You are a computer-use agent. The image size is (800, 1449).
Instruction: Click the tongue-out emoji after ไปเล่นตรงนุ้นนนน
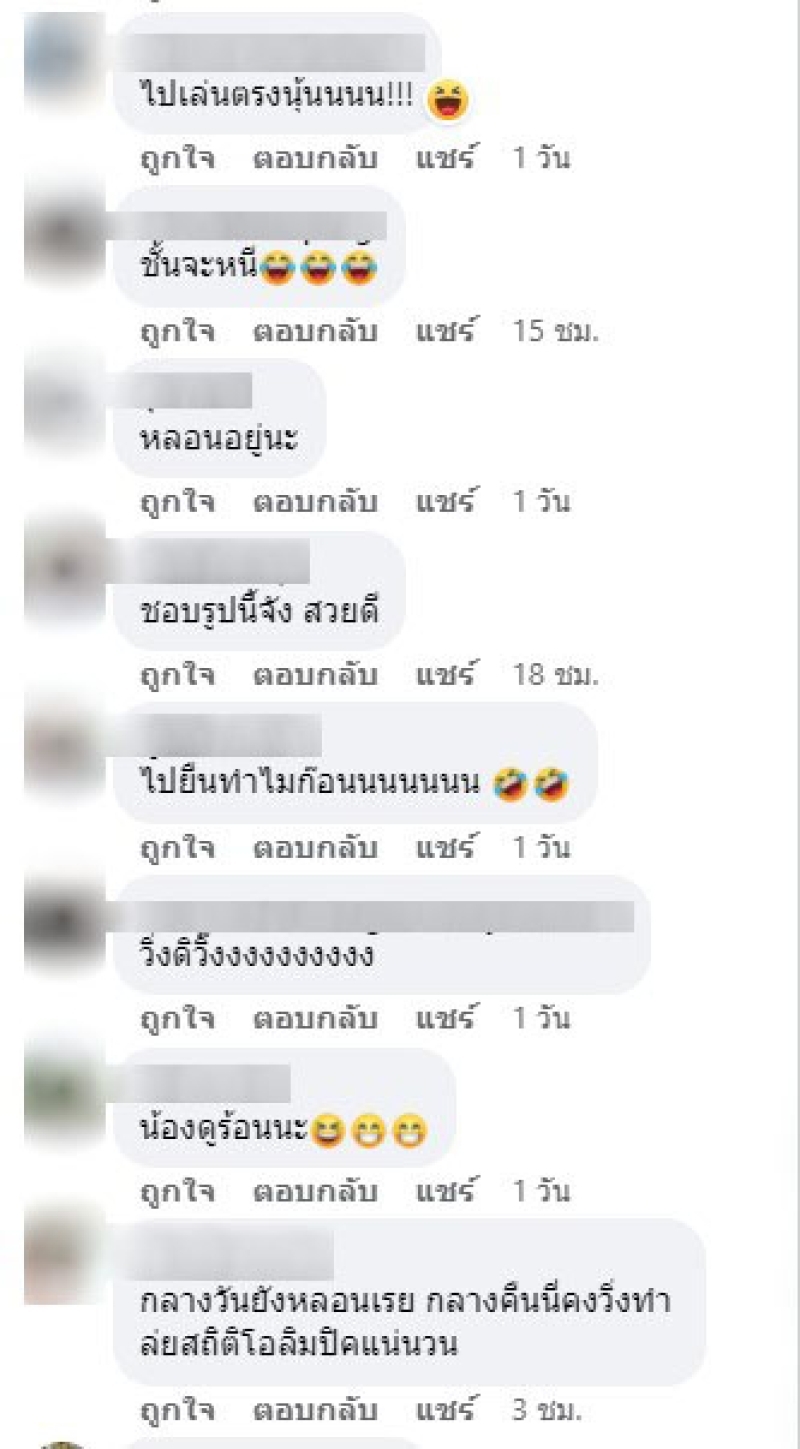tap(448, 100)
